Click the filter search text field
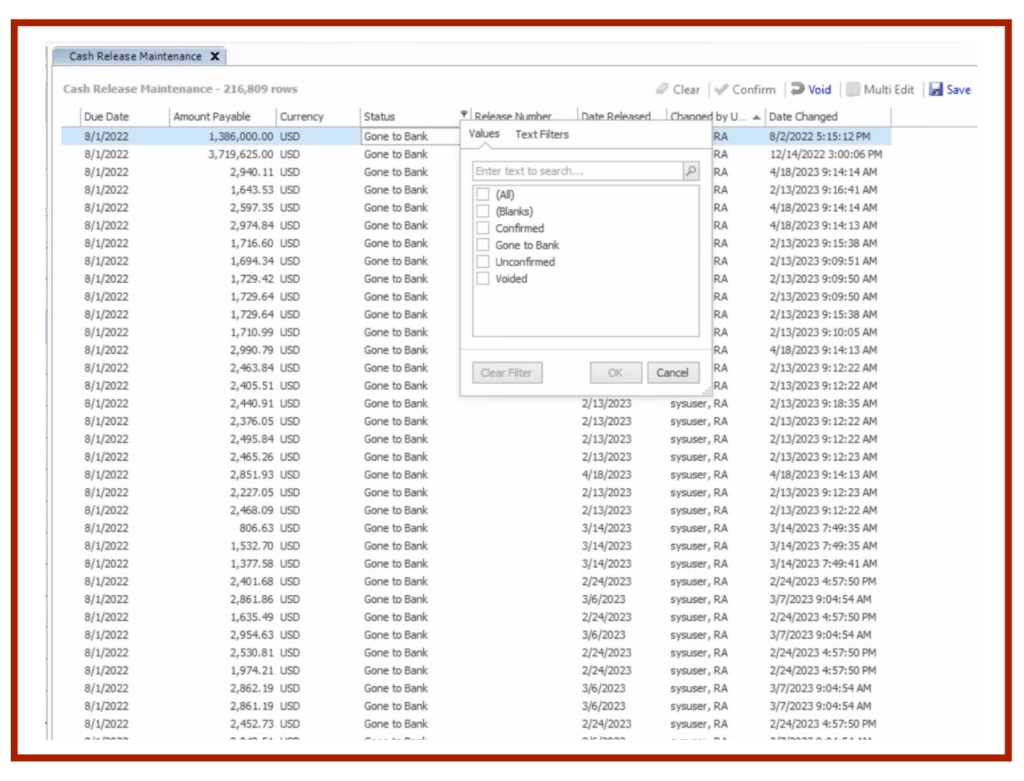Image resolution: width=1024 pixels, height=781 pixels. click(x=577, y=171)
